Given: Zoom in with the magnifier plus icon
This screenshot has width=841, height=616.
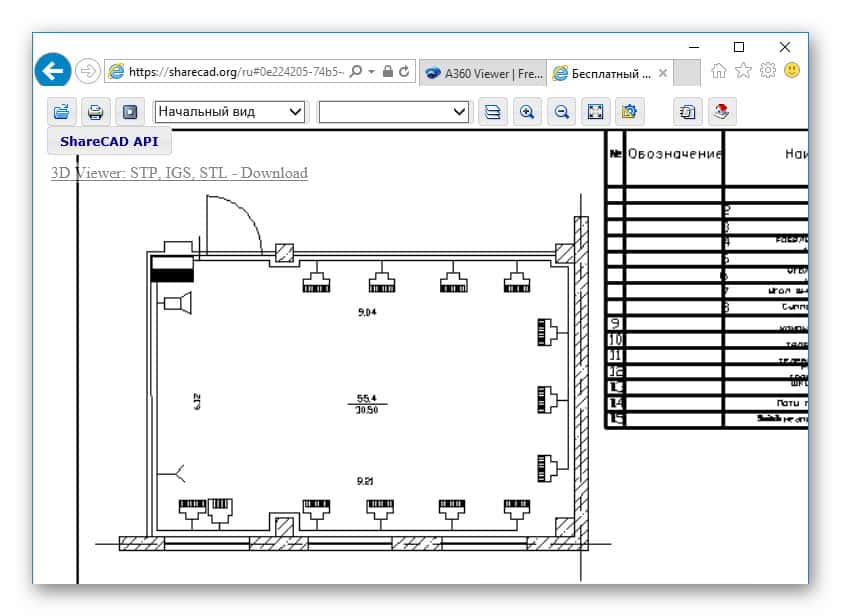Looking at the screenshot, I should click(x=527, y=112).
